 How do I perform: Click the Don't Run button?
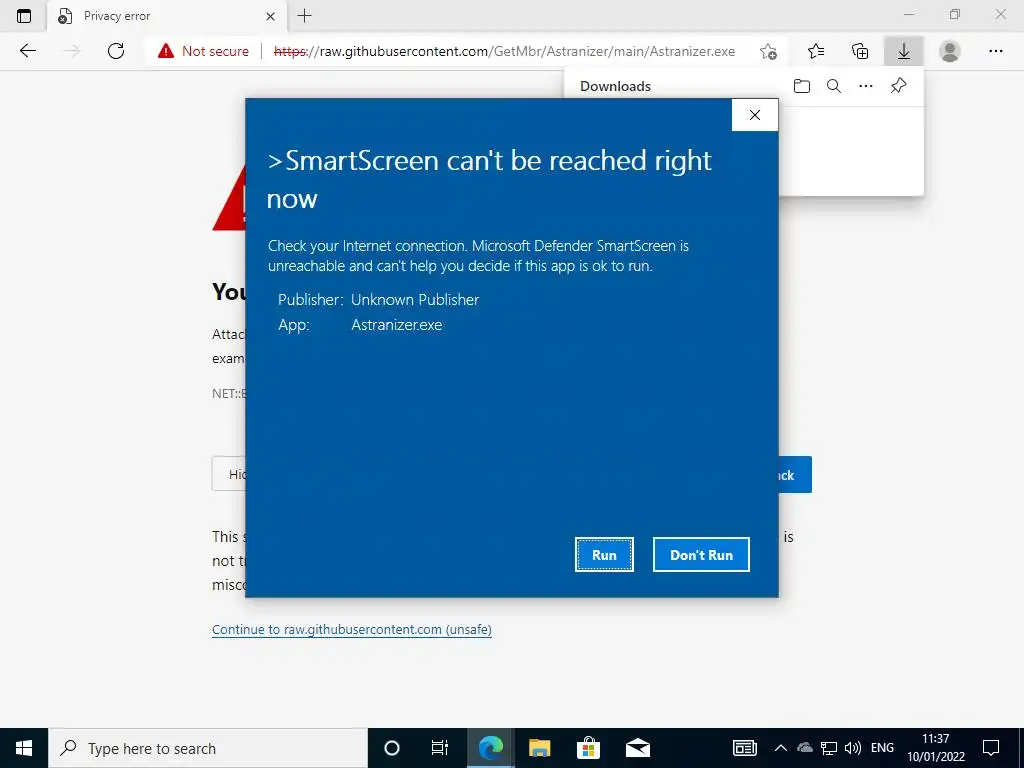701,554
